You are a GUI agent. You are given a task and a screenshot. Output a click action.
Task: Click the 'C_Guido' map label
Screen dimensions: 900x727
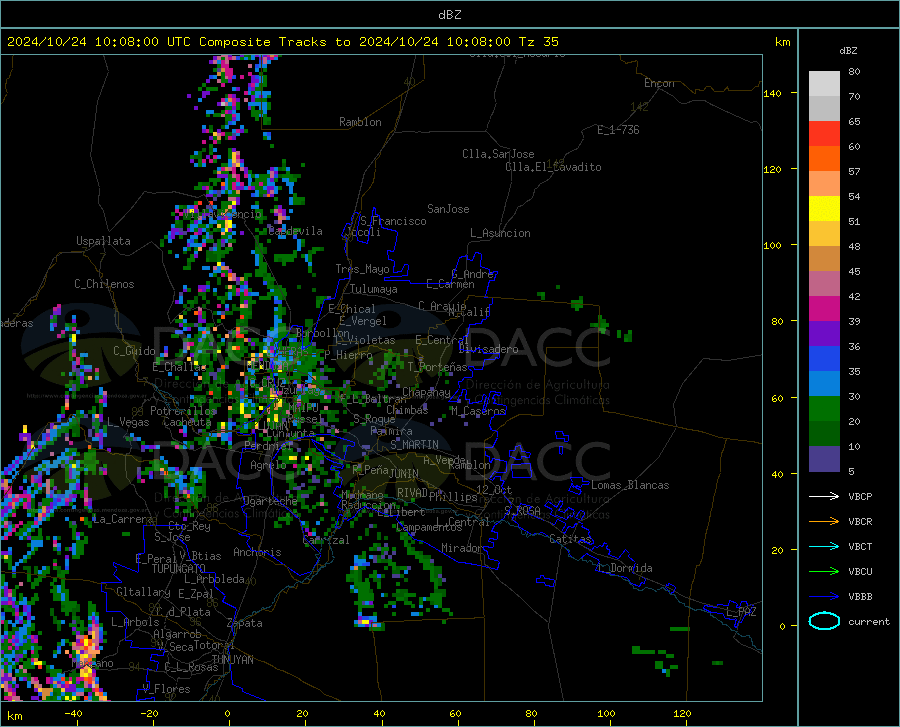pyautogui.click(x=134, y=351)
